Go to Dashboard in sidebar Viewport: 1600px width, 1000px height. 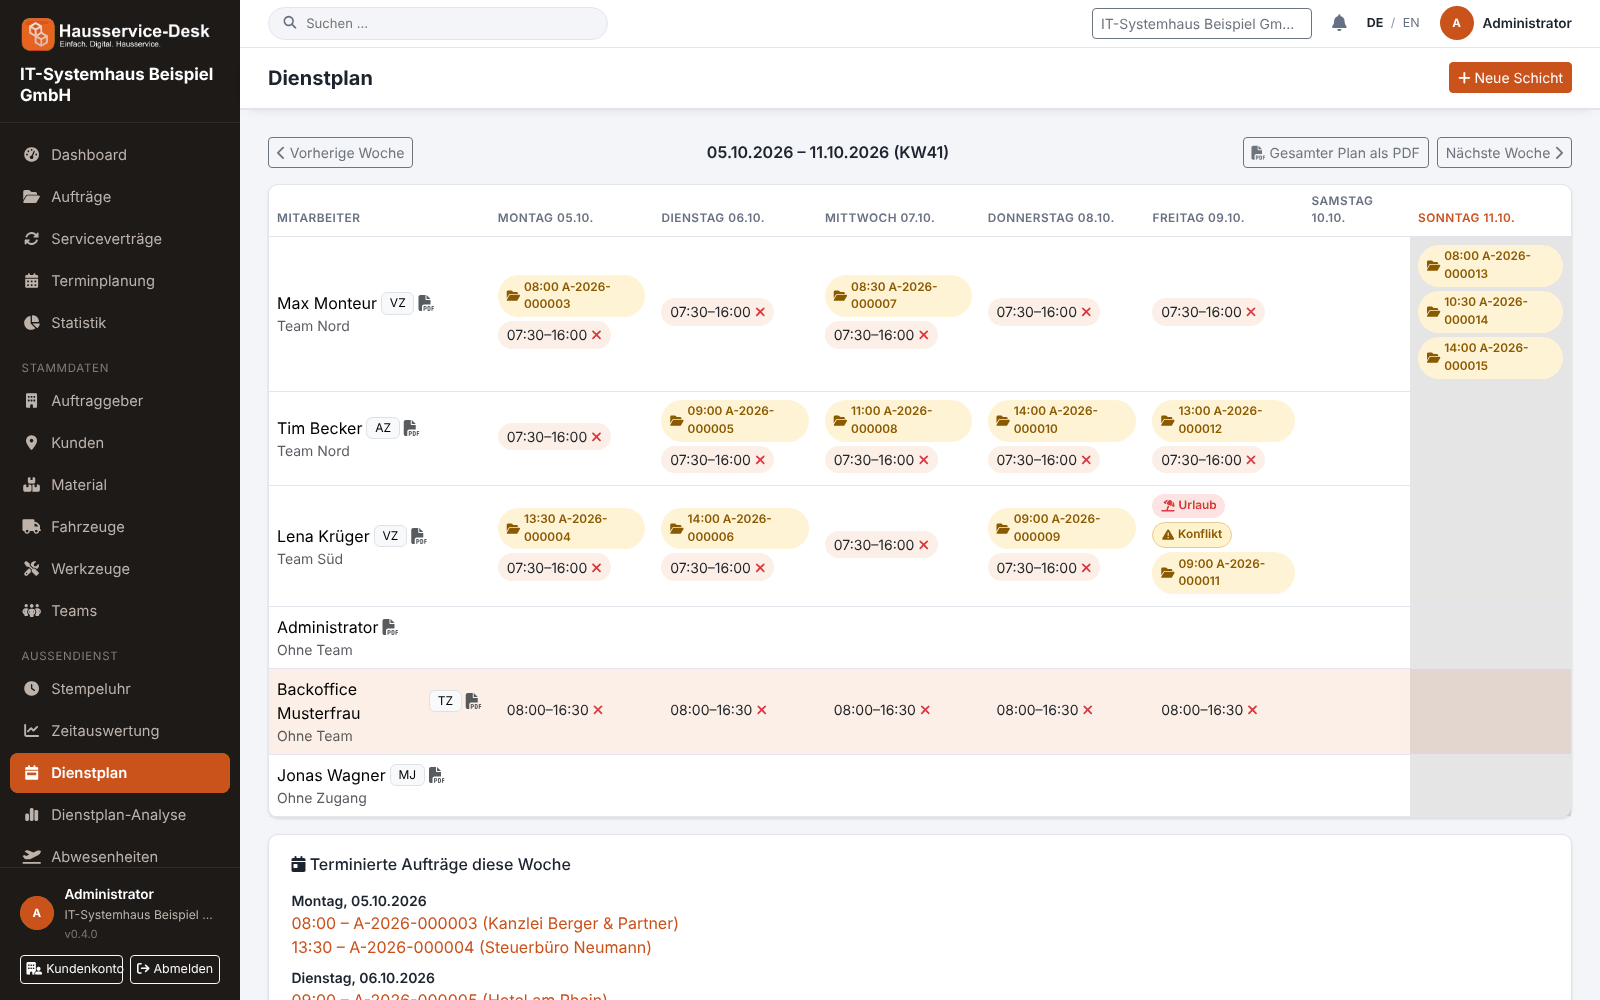120,155
